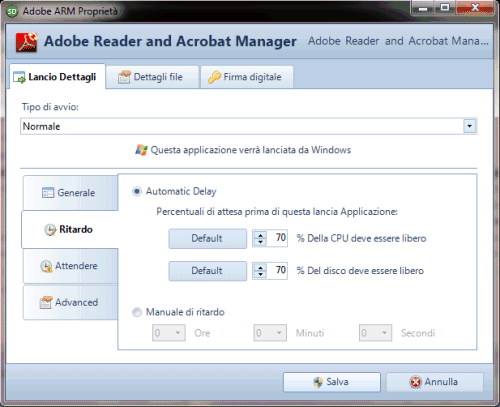Click '% Della CPU deve essere libero' text
500x407 pixels.
pyautogui.click(x=361, y=238)
